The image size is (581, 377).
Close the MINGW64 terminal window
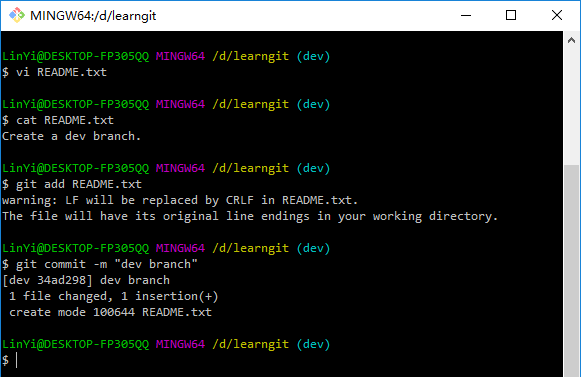[557, 16]
